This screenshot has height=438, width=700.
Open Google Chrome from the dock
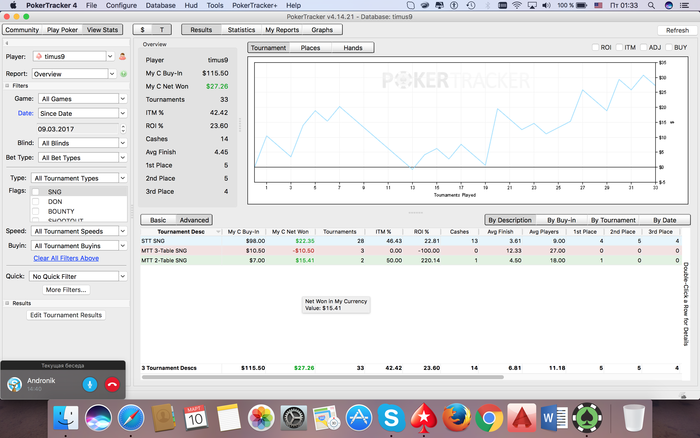coord(489,418)
